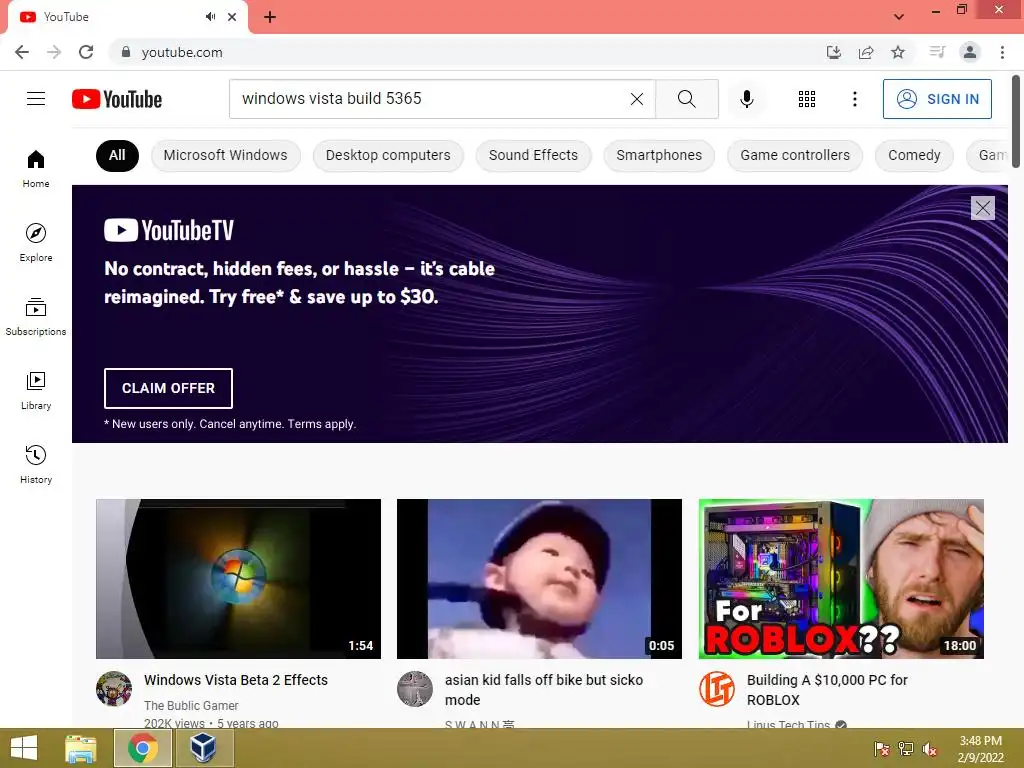Close the YouTube TV banner

click(983, 208)
